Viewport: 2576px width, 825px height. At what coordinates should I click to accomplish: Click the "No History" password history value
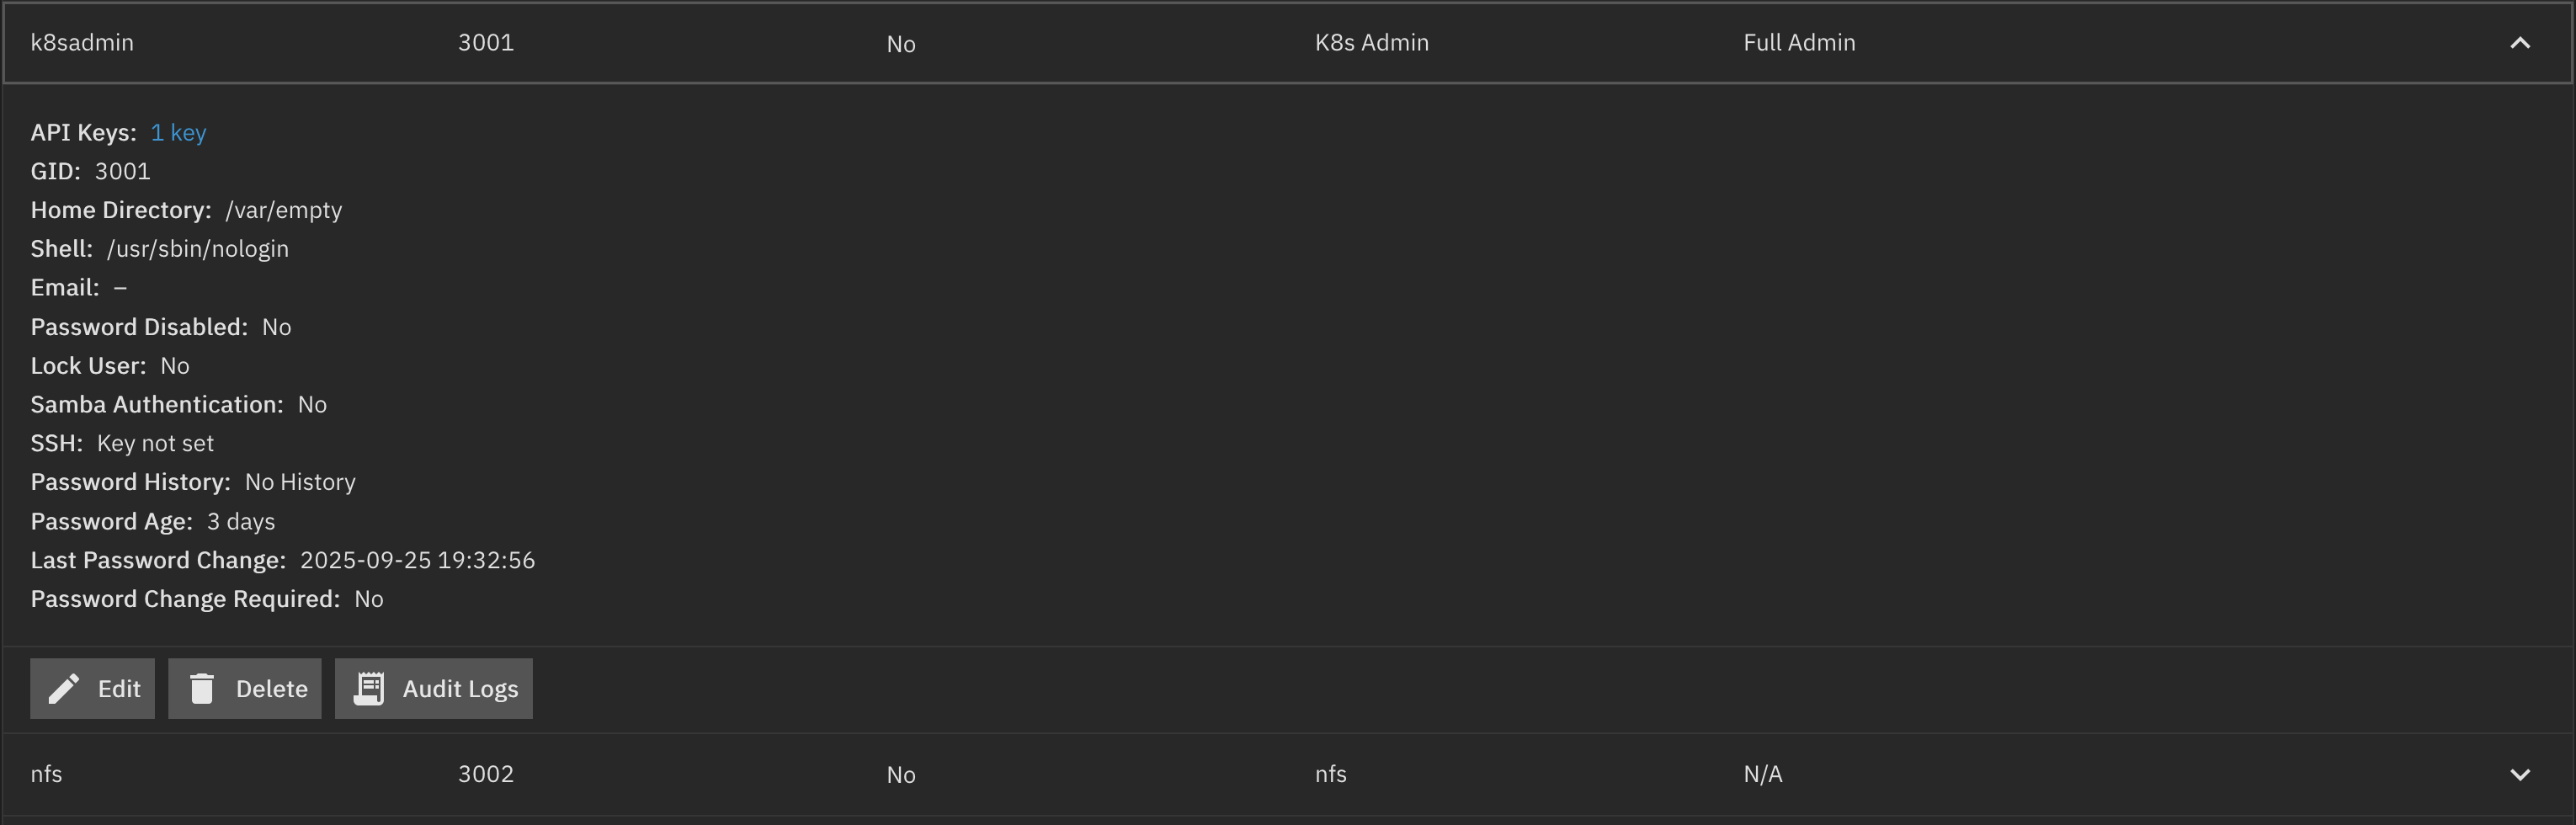click(300, 483)
